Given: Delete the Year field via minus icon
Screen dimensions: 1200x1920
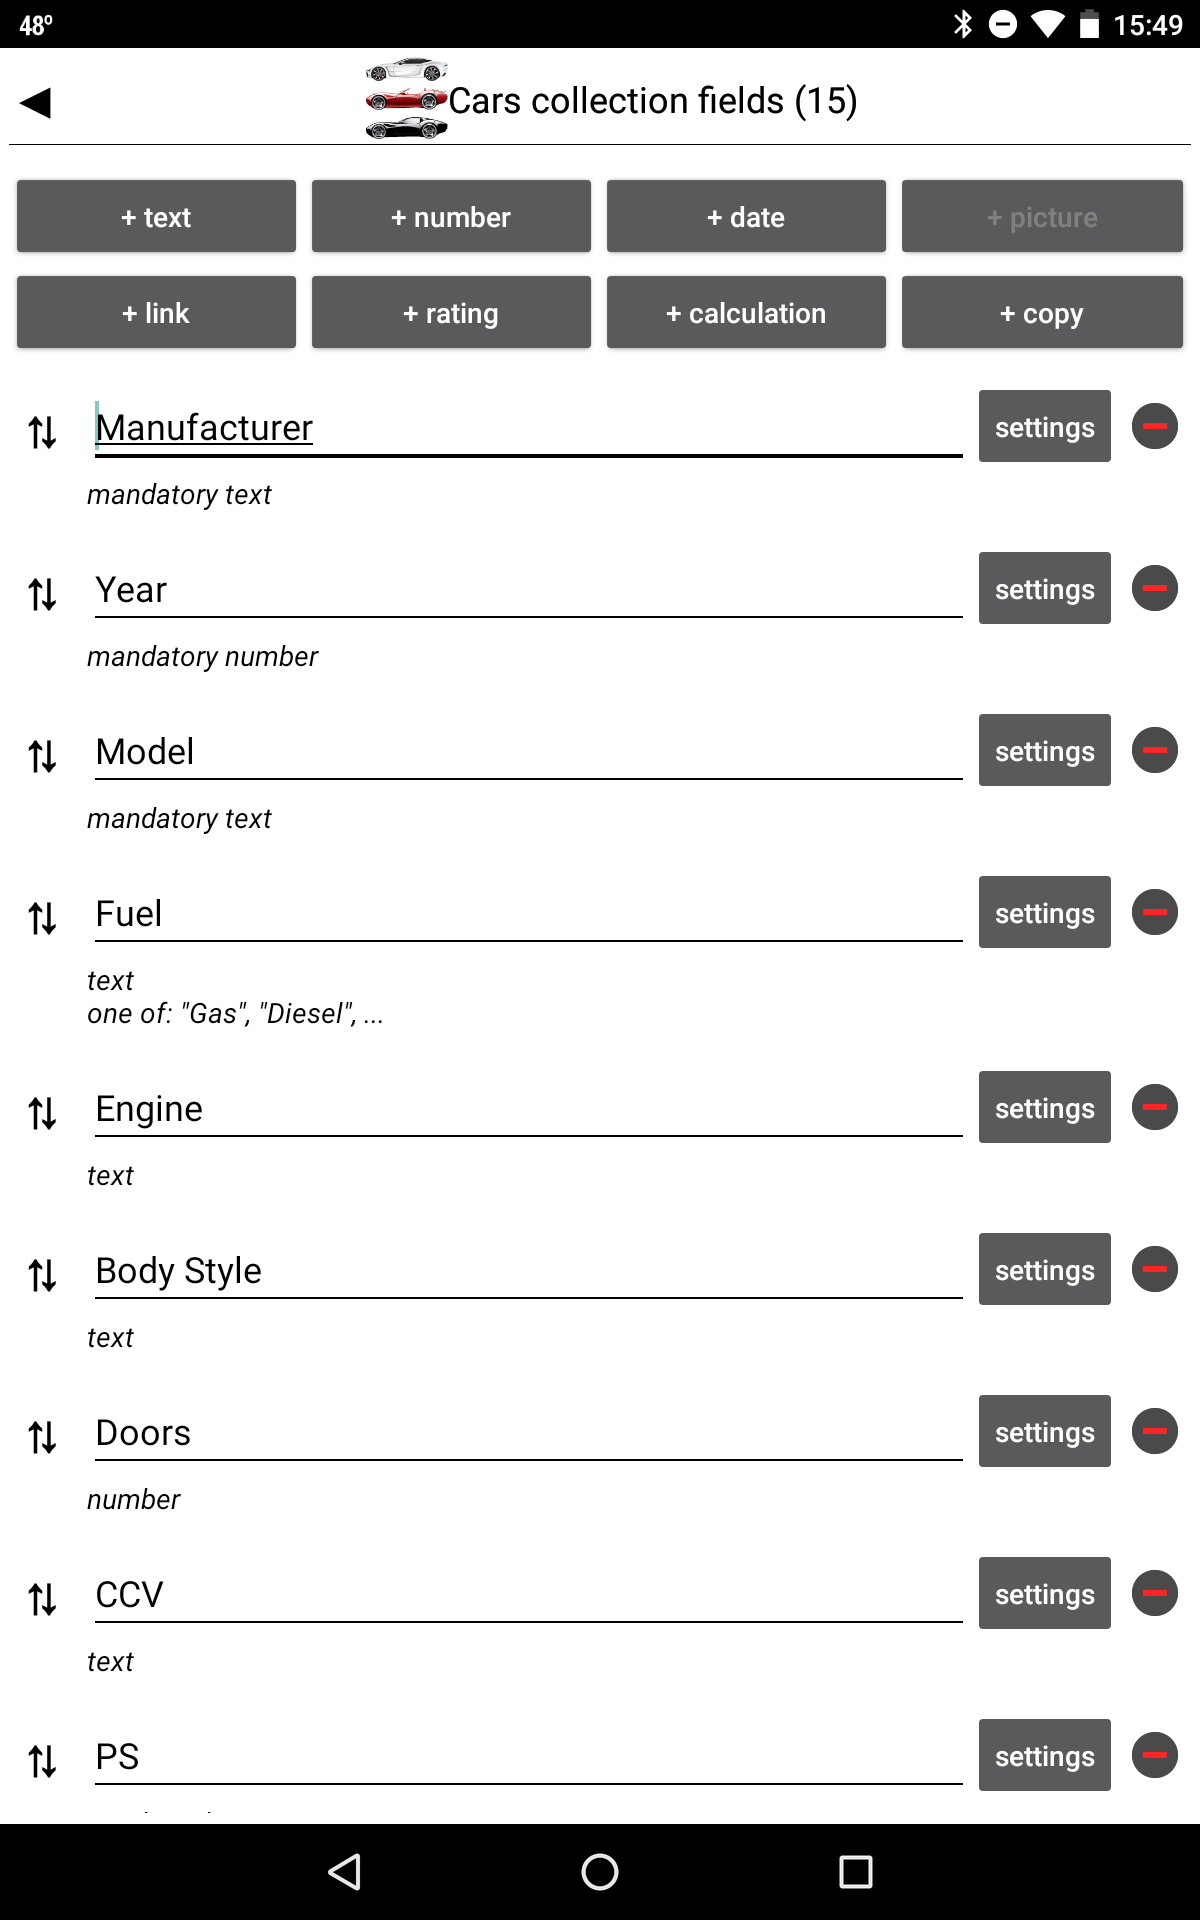Looking at the screenshot, I should (1154, 588).
